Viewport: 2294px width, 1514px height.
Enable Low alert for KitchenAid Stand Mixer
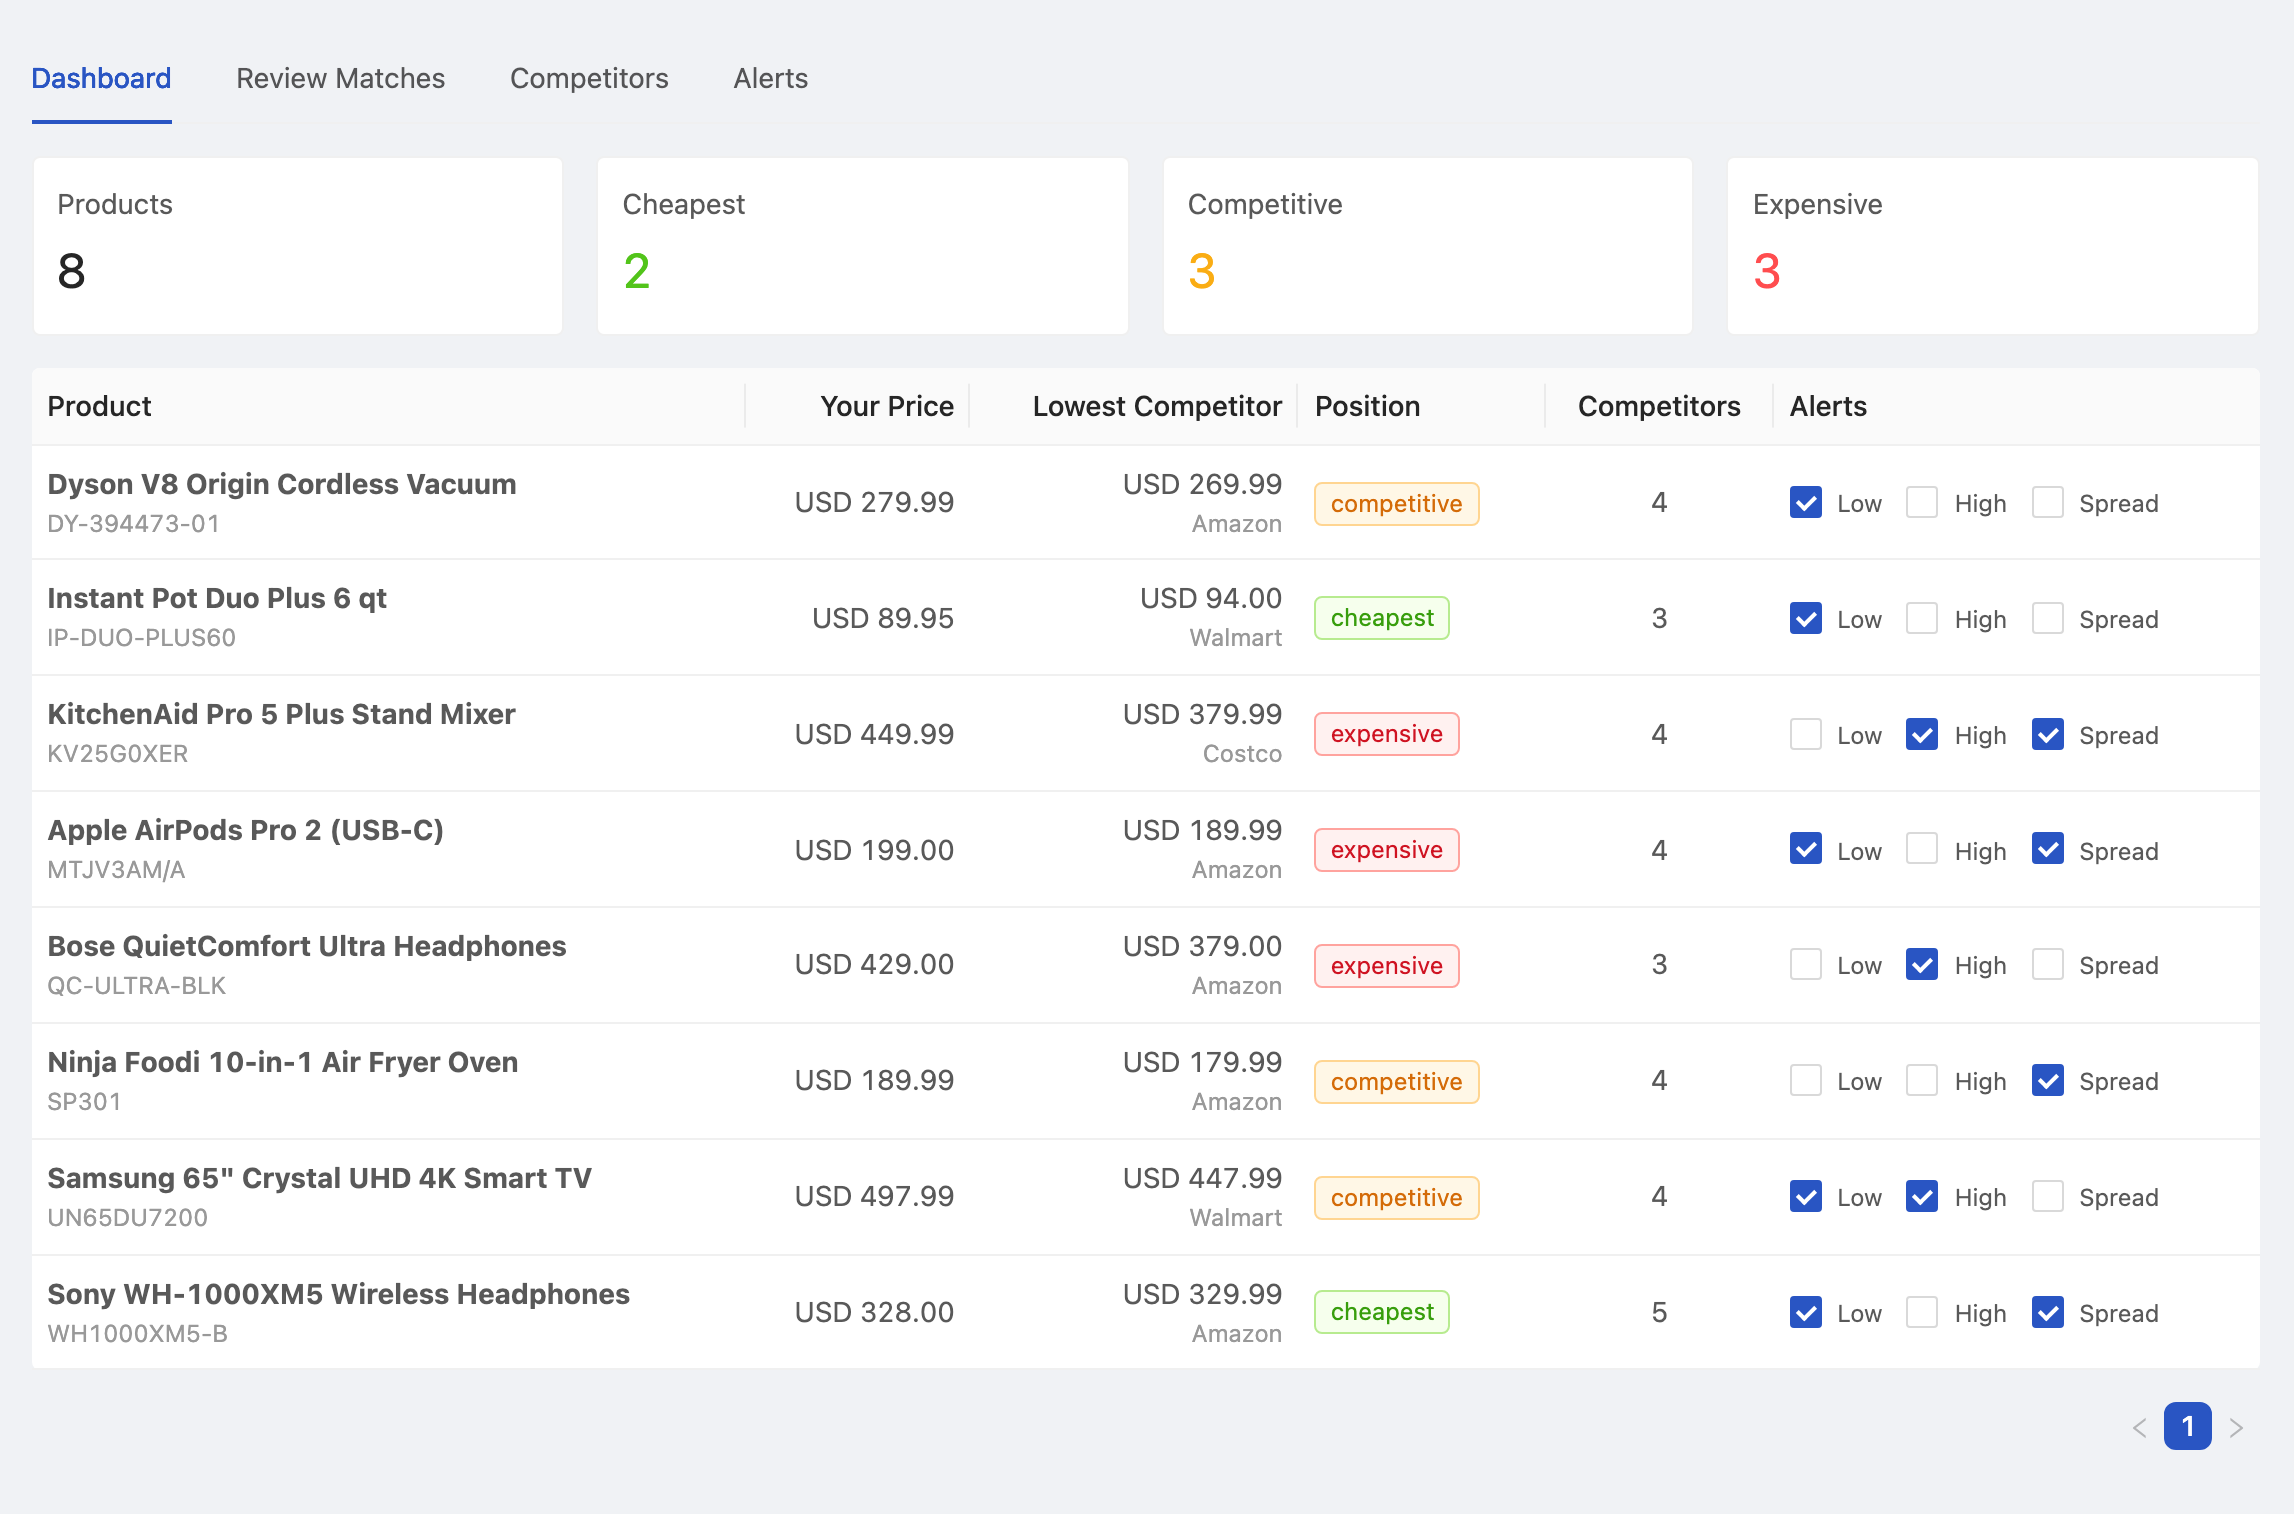pos(1805,734)
